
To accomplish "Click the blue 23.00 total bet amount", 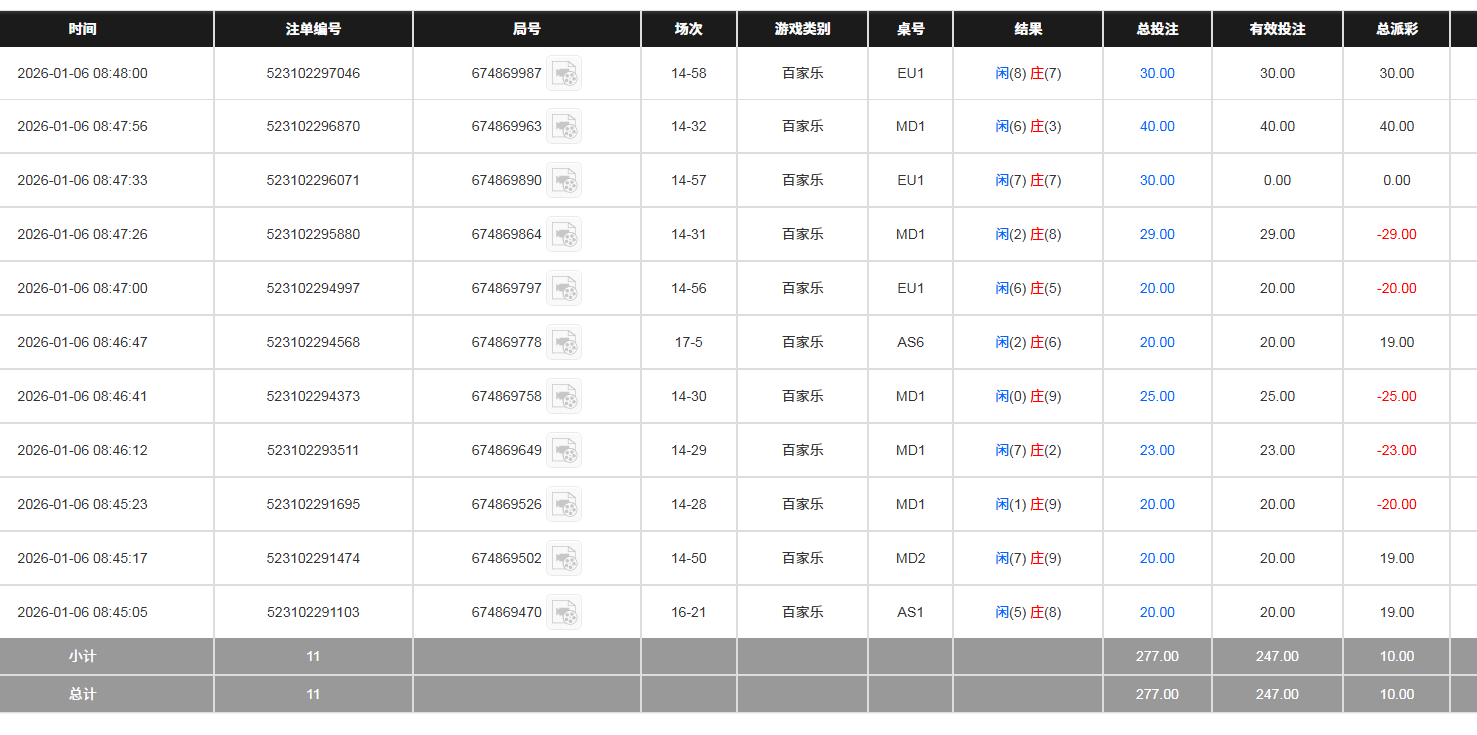I will [1157, 451].
